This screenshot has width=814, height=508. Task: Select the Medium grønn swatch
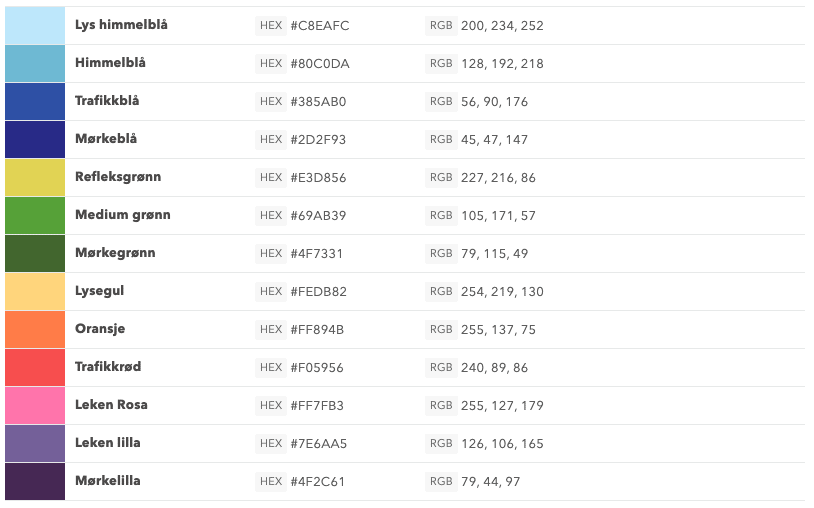click(x=35, y=215)
